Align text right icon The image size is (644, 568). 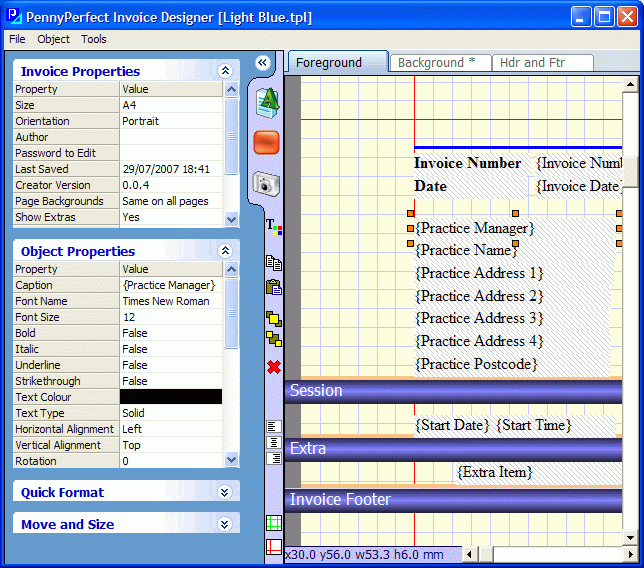pos(274,458)
